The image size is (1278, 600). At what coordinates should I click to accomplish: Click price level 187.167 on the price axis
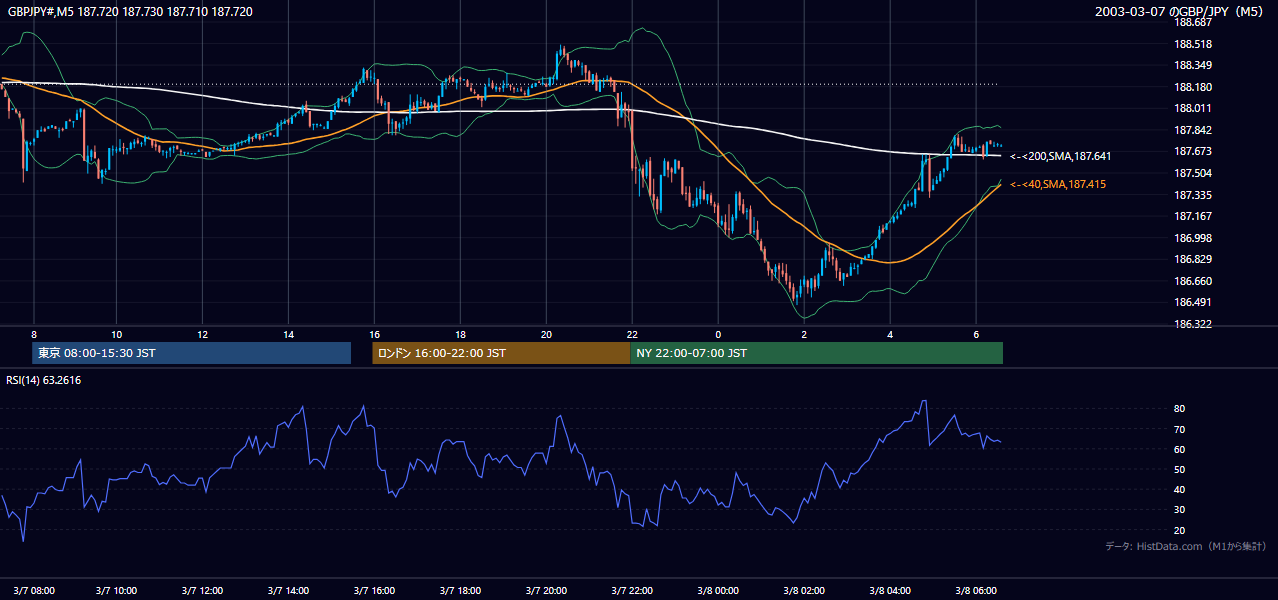[x=1192, y=216]
